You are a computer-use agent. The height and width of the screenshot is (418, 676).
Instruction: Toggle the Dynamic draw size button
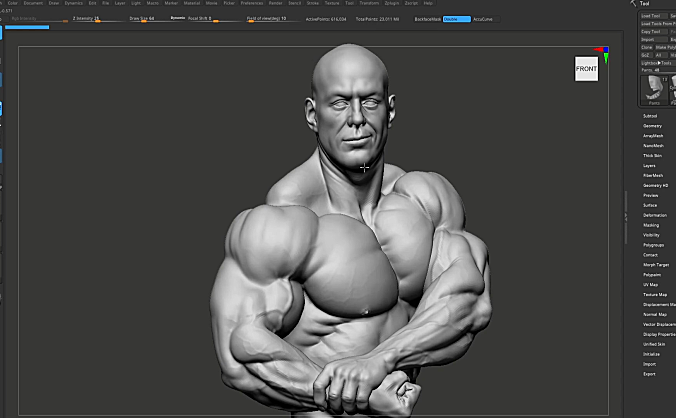pyautogui.click(x=178, y=18)
